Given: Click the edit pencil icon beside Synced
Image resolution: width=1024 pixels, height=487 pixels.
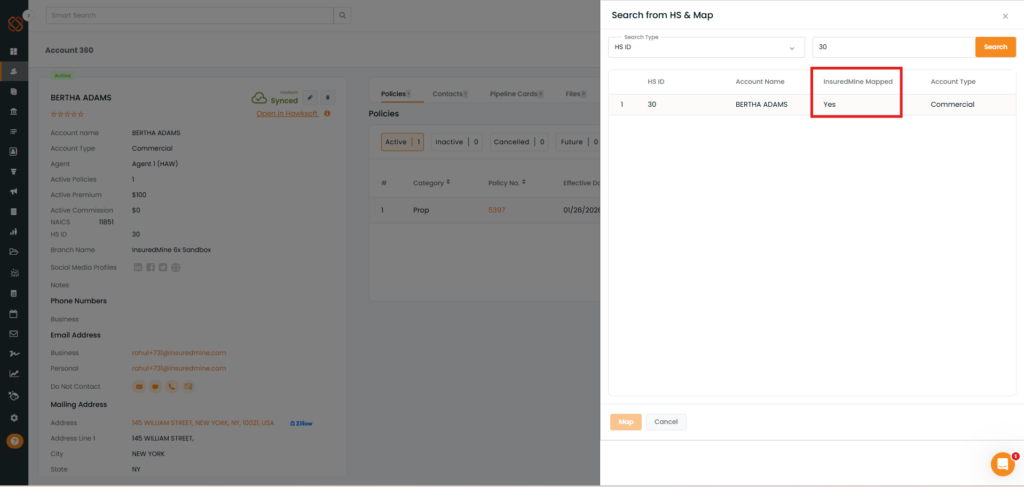Looking at the screenshot, I should pyautogui.click(x=310, y=98).
